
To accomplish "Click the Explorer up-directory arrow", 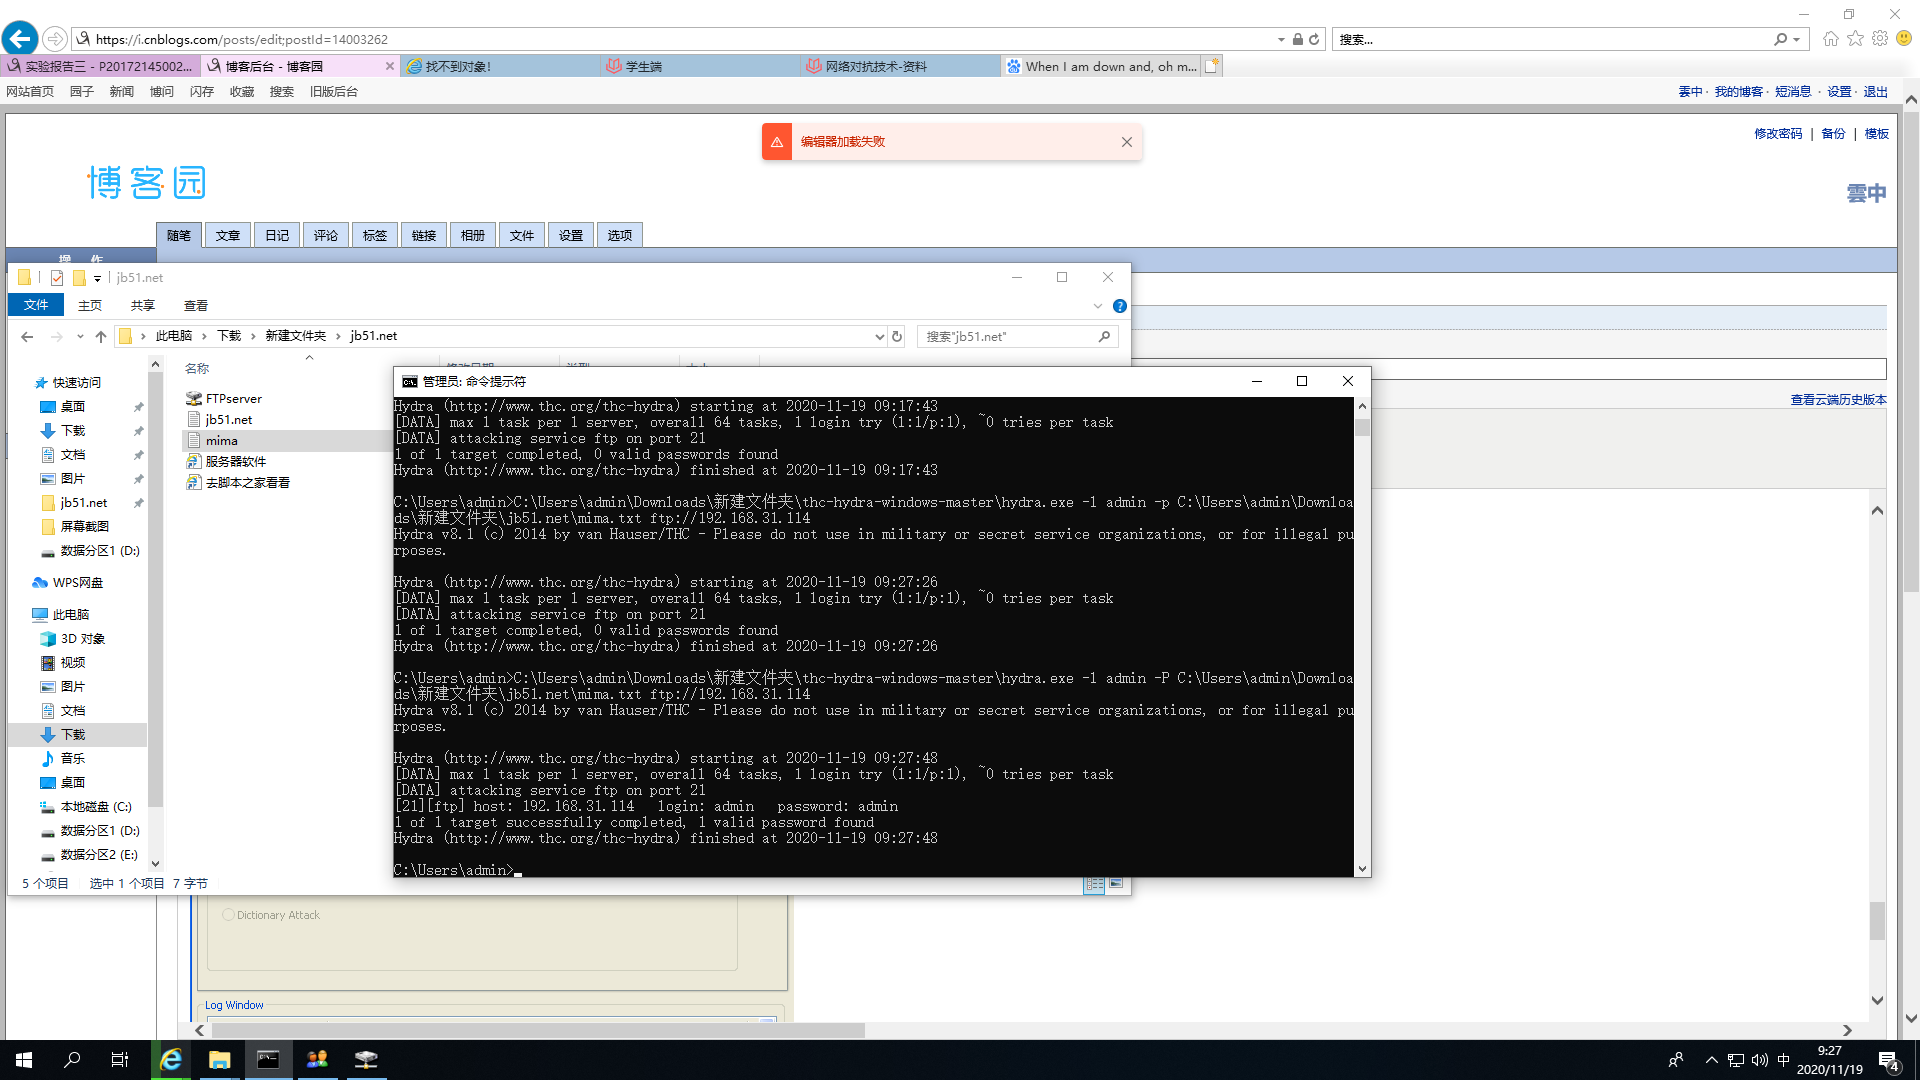I will coord(100,337).
